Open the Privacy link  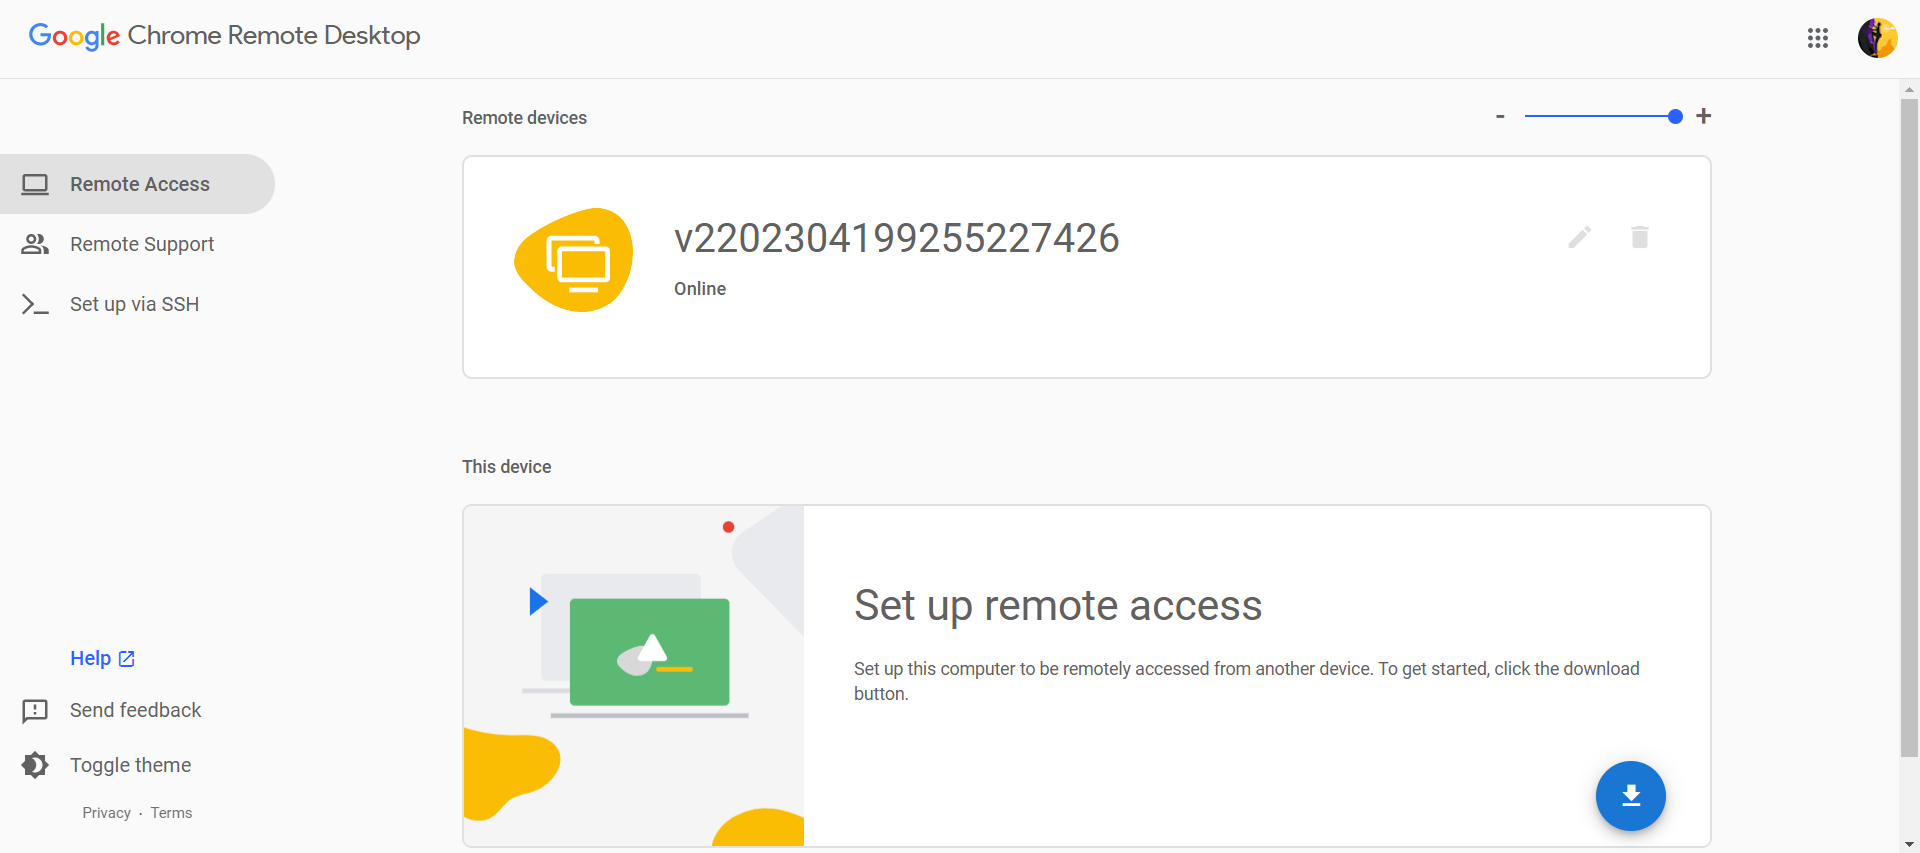point(106,813)
